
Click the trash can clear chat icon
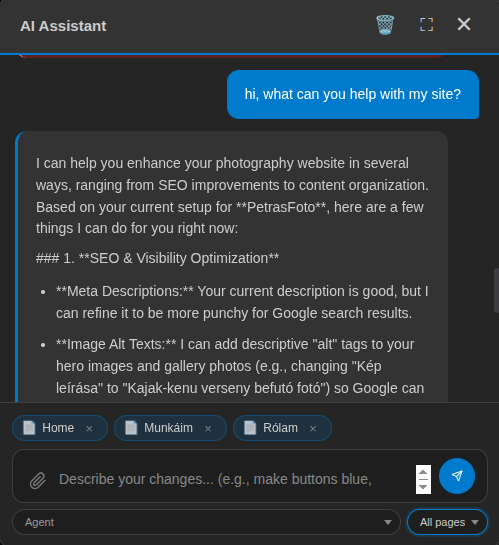pyautogui.click(x=385, y=25)
